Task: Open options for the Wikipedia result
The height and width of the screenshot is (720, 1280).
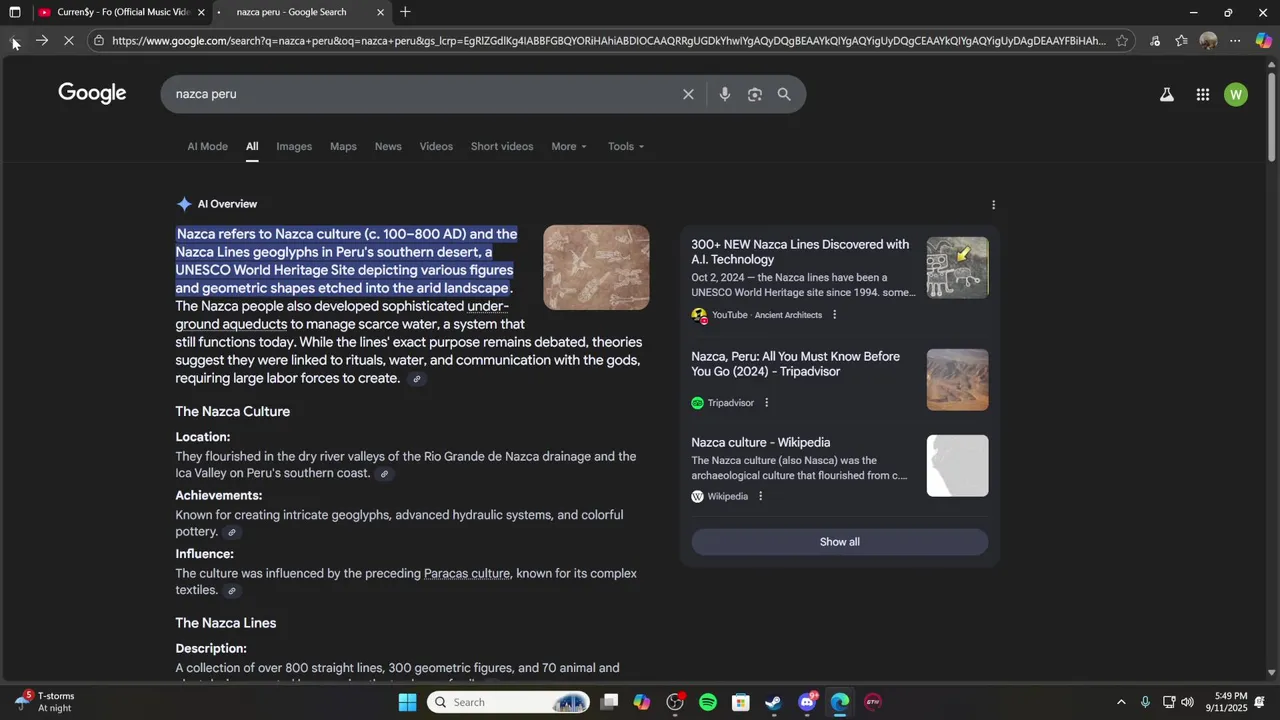Action: click(760, 497)
